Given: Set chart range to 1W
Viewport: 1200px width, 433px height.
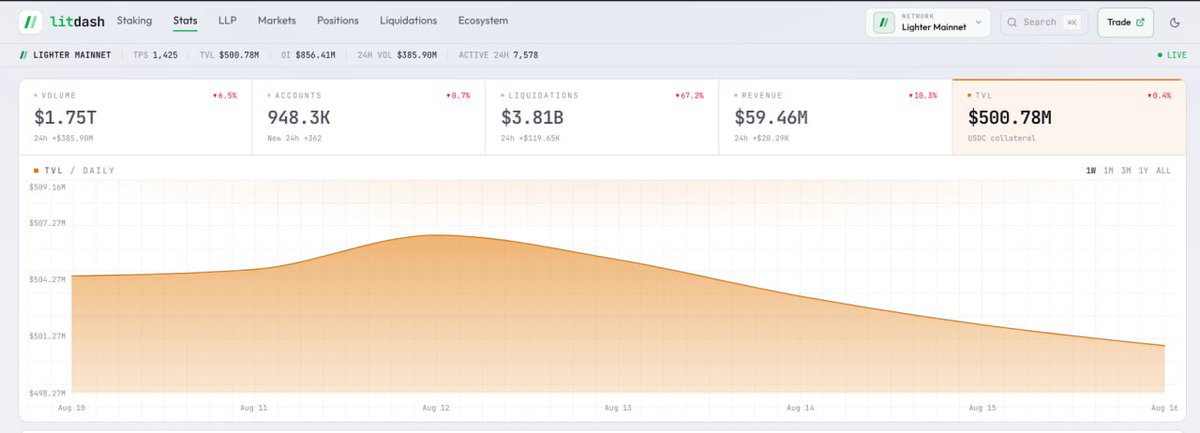Looking at the screenshot, I should (x=1092, y=171).
